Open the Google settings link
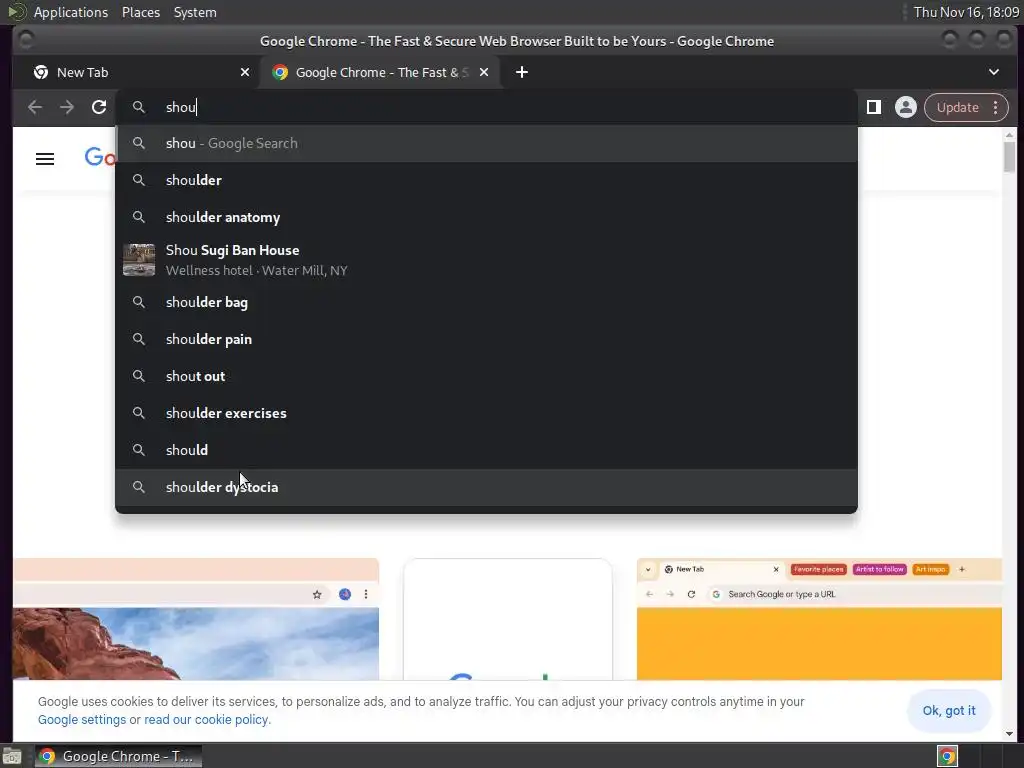This screenshot has height=768, width=1024. 82,720
